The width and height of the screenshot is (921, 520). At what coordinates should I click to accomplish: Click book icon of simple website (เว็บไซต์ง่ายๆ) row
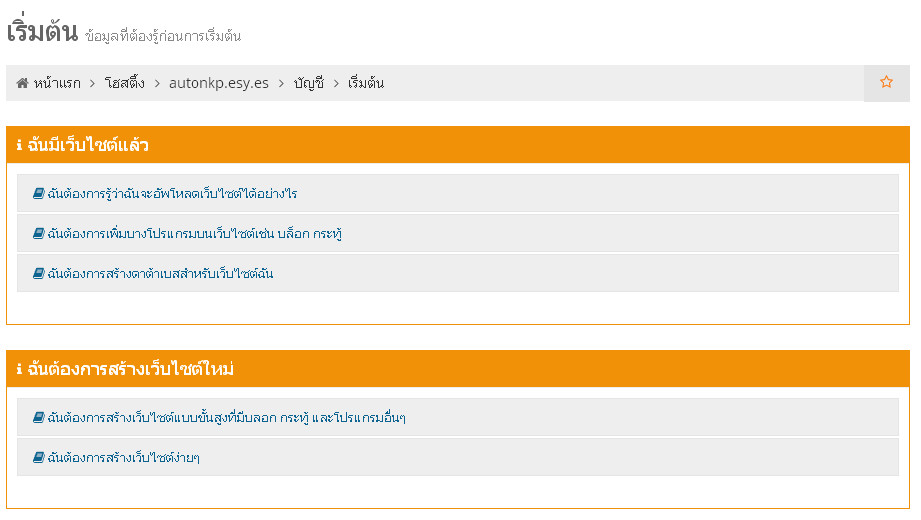pos(38,457)
